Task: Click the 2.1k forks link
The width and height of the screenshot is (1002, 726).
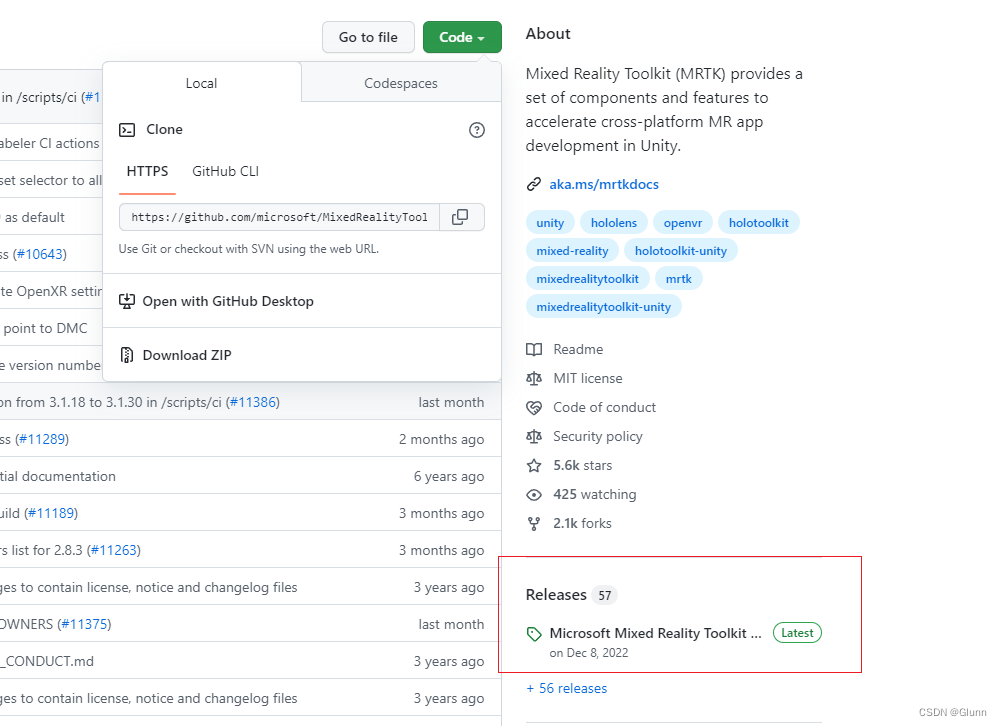Action: coord(582,523)
